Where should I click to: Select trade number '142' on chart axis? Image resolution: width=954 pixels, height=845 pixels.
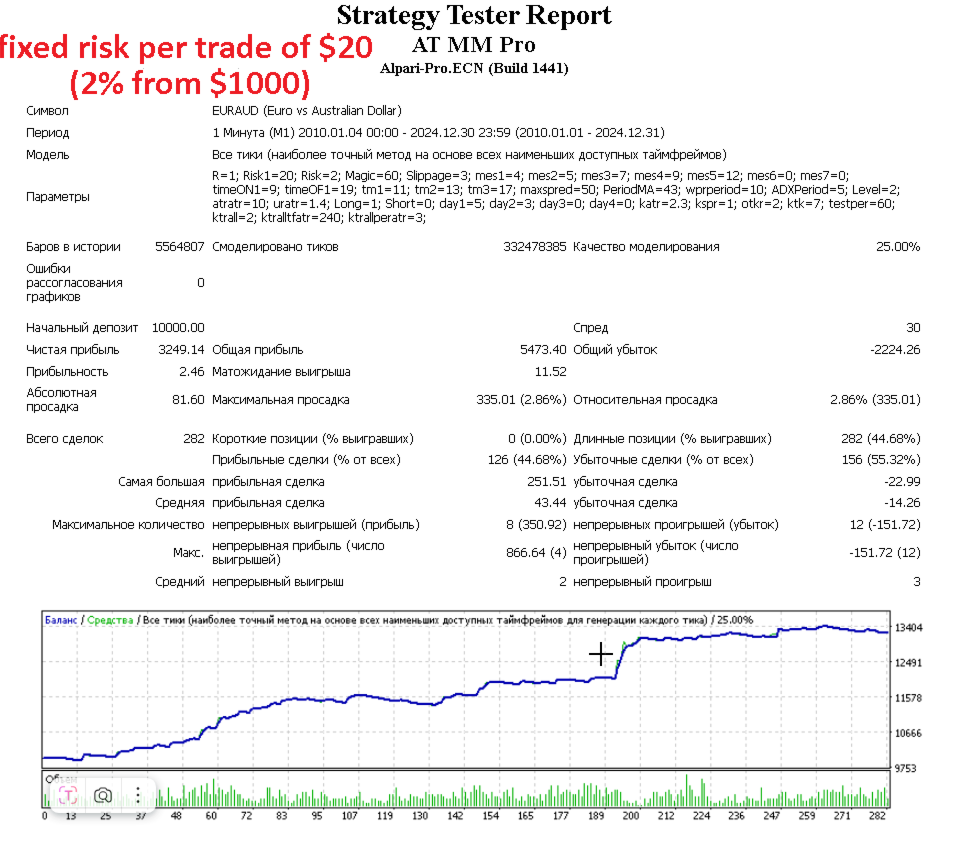pyautogui.click(x=455, y=816)
